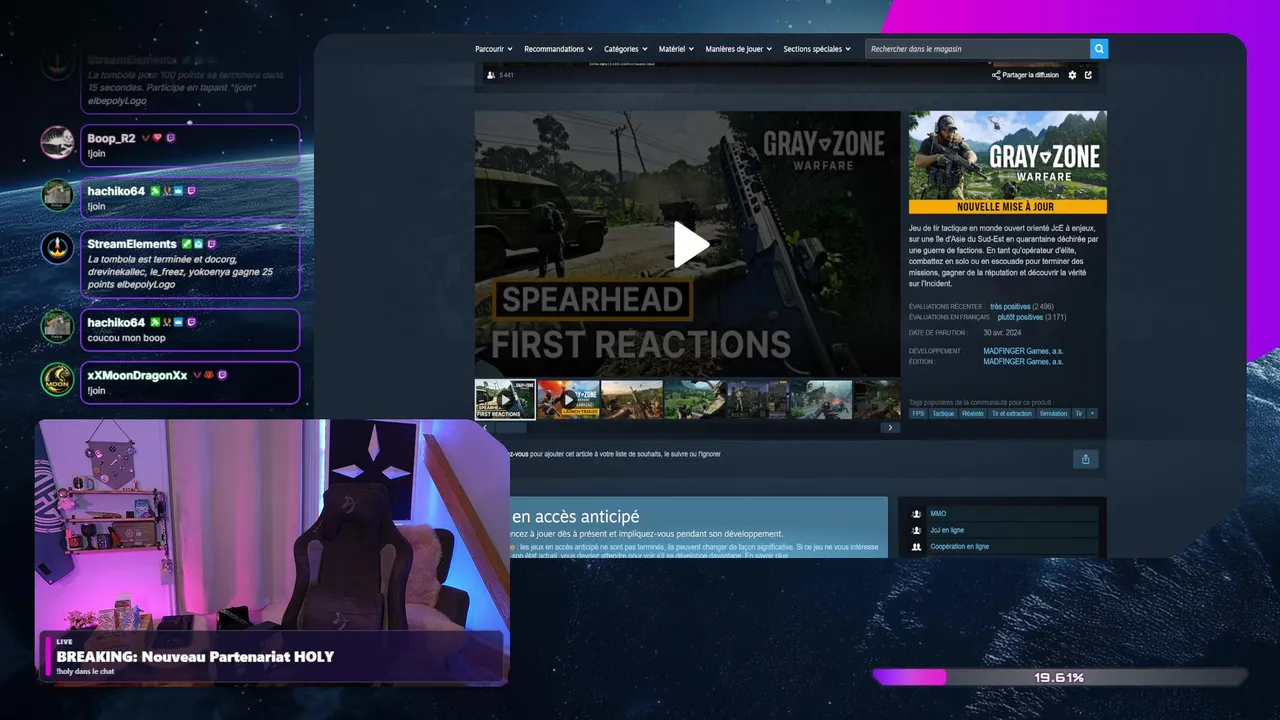Click the plus button to add tags

click(1092, 413)
